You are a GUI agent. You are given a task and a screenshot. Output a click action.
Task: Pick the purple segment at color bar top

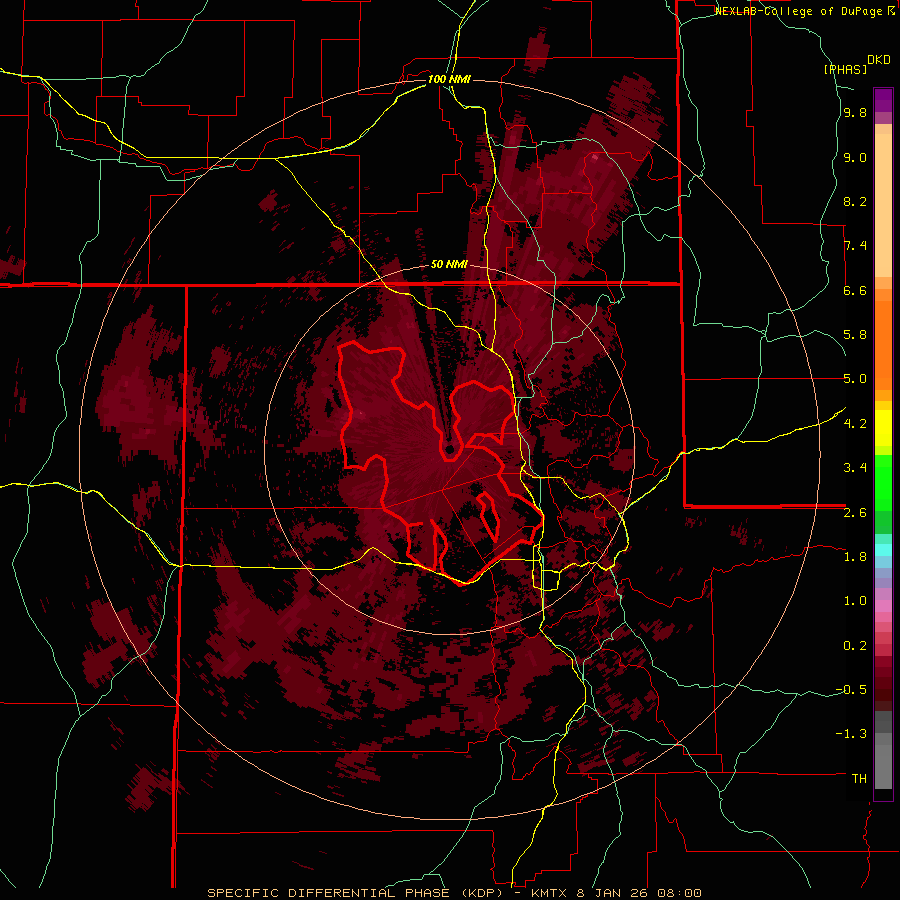pyautogui.click(x=883, y=100)
